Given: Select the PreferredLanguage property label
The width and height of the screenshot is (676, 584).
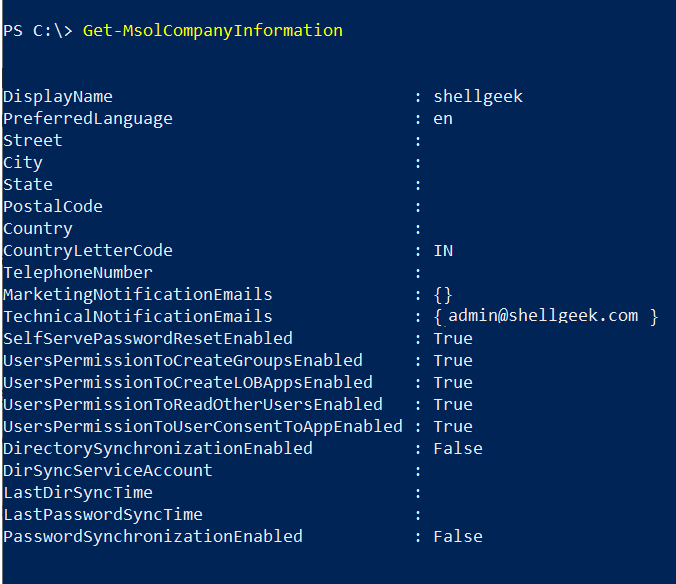Looking at the screenshot, I should pos(88,119).
